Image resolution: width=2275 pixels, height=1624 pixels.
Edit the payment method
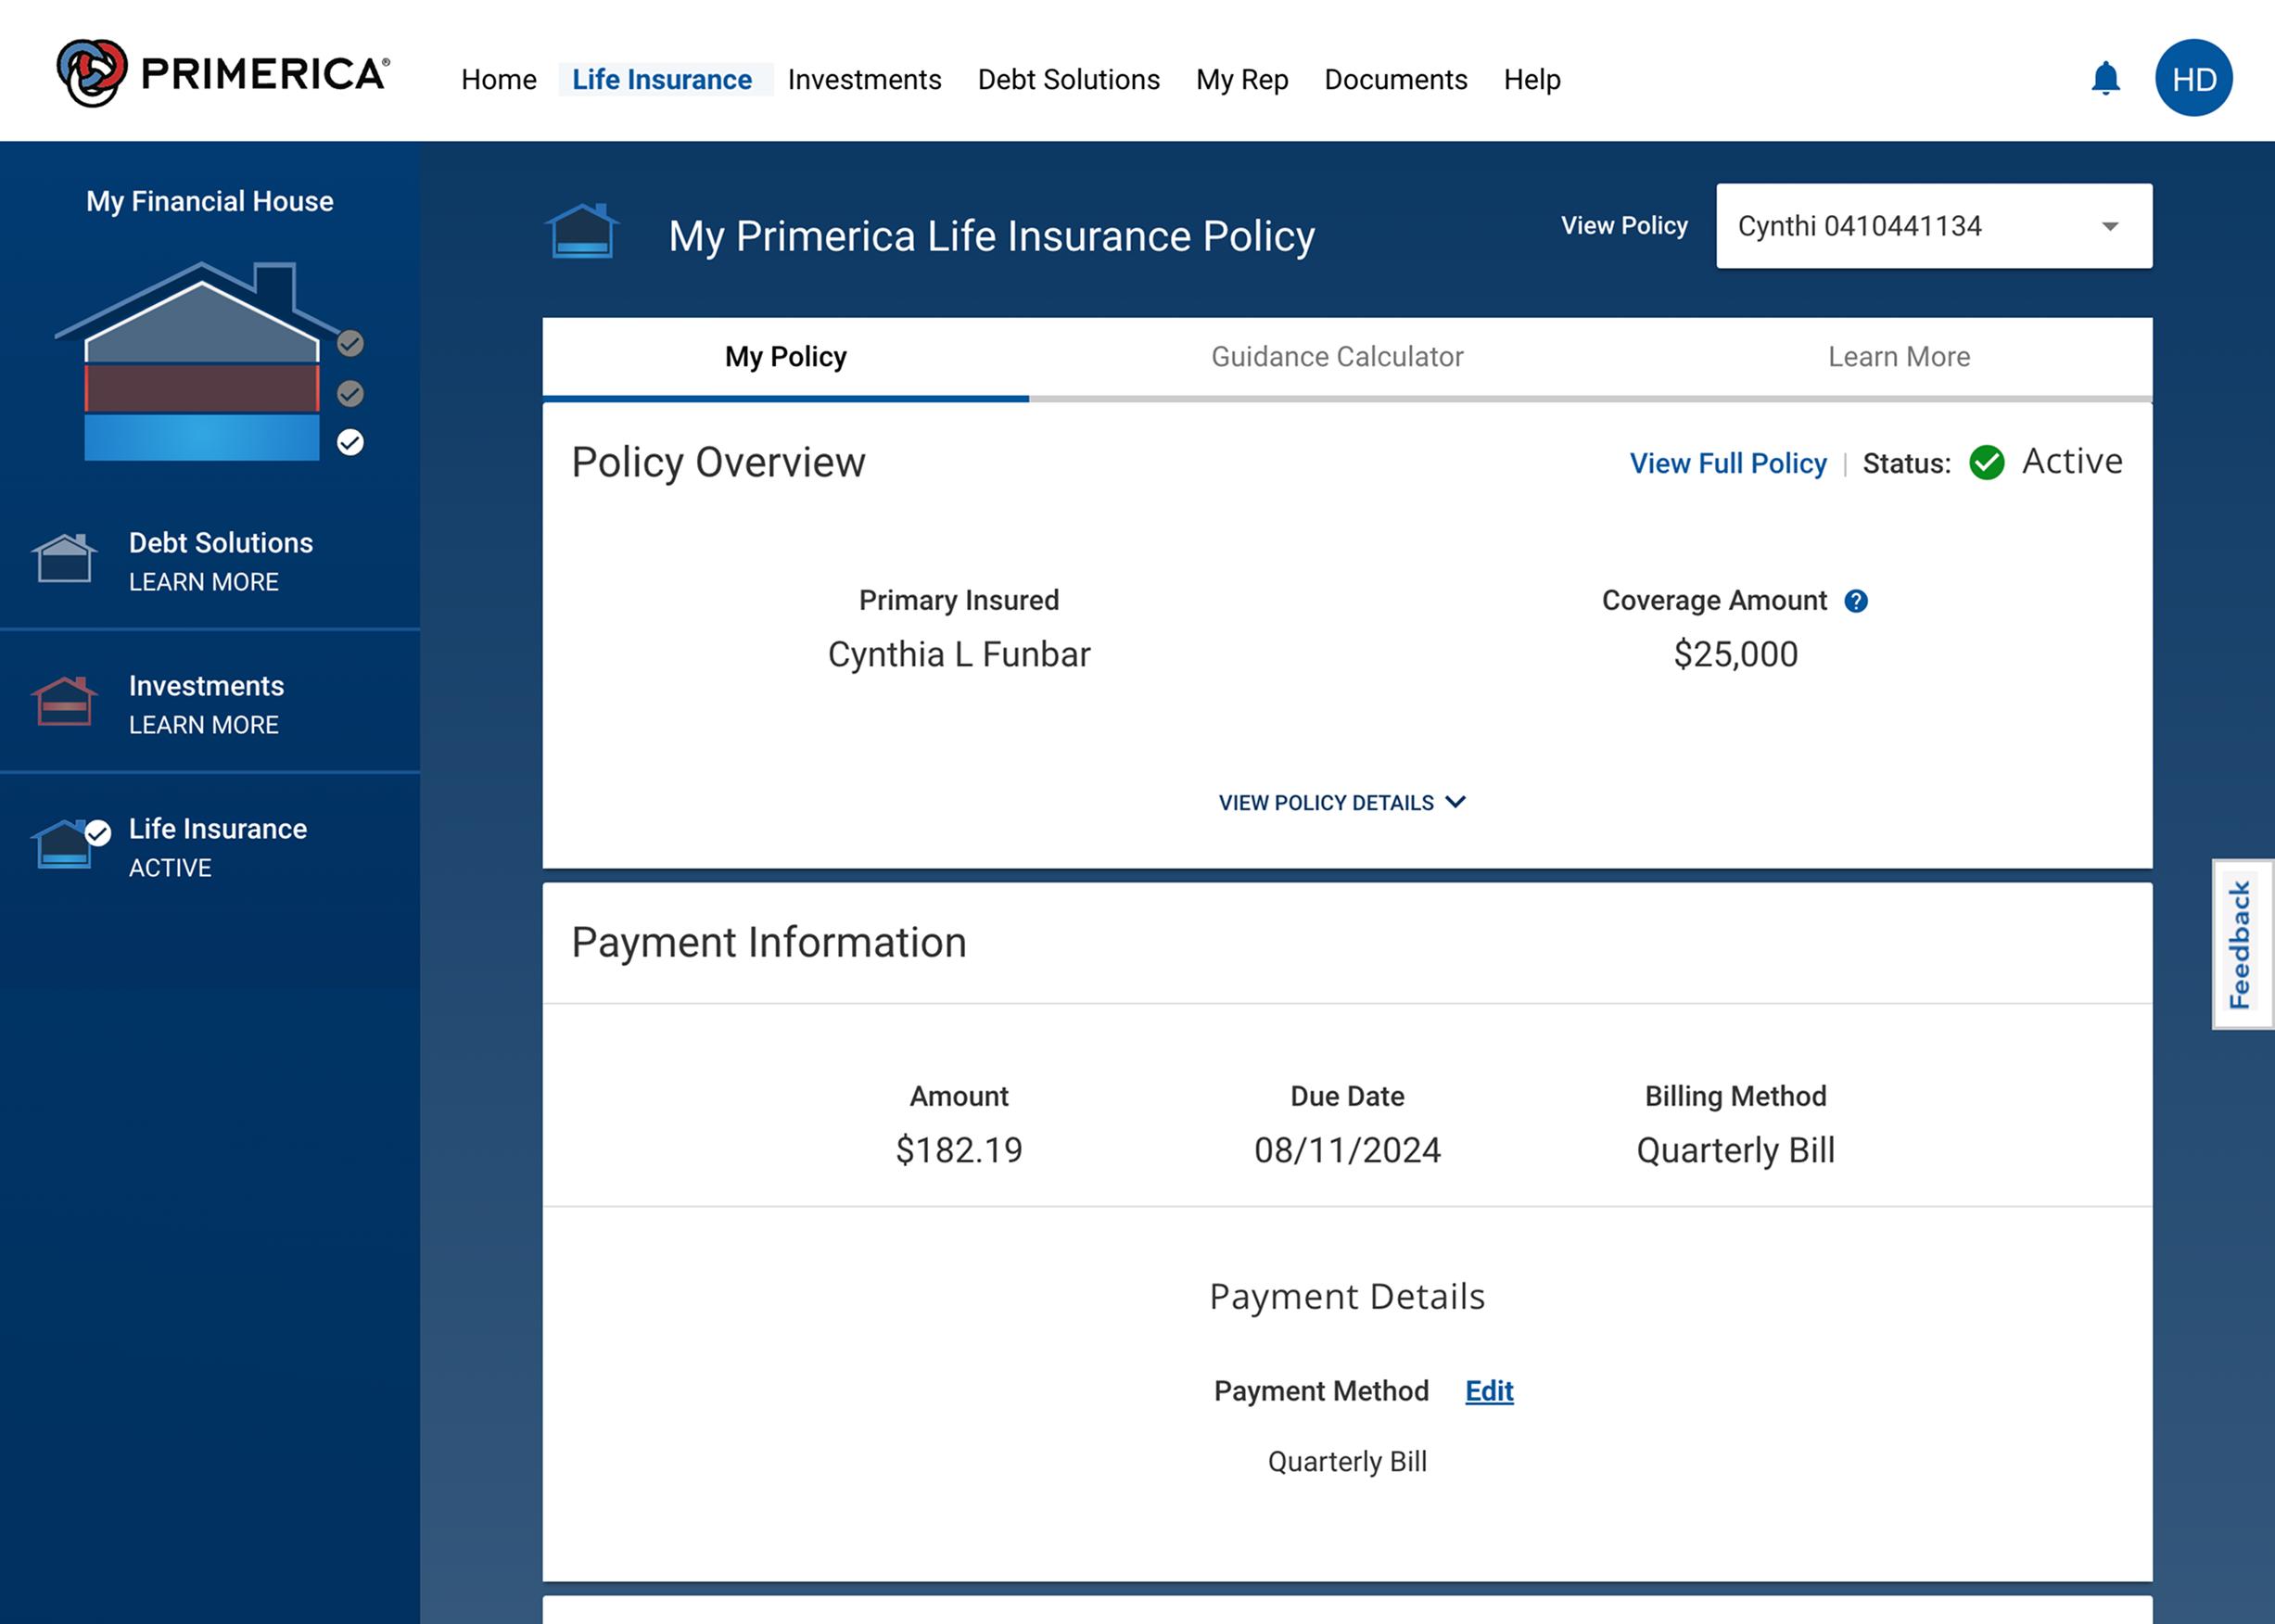click(x=1488, y=1391)
